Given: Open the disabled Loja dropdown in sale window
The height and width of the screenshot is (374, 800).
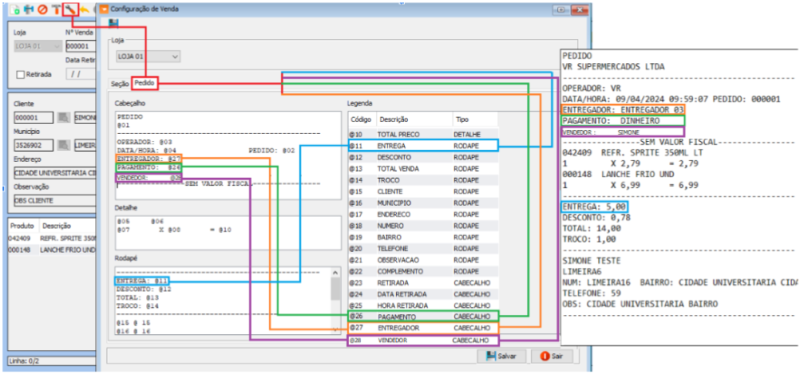Looking at the screenshot, I should (38, 46).
